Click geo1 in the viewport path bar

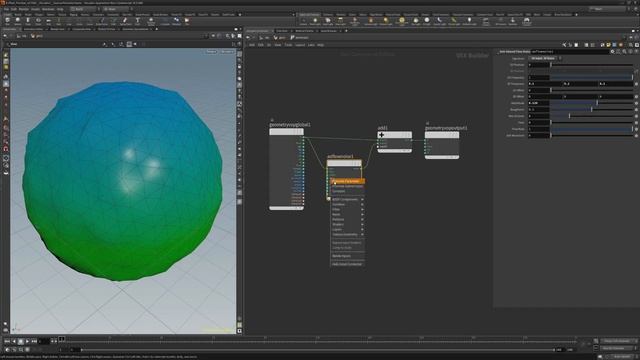point(37,36)
